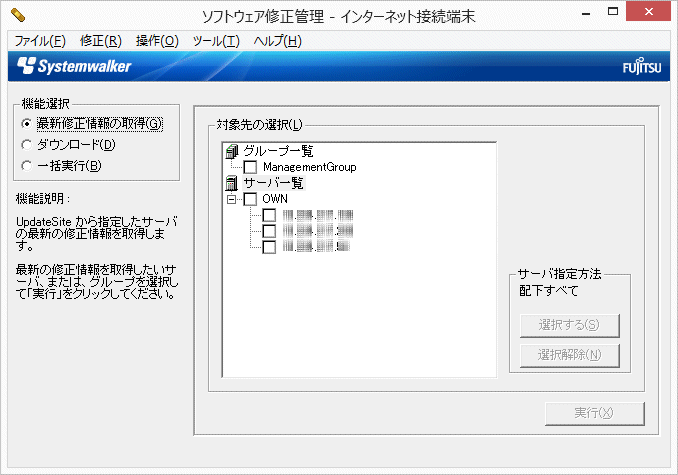The image size is (678, 475).
Task: Minimize the ソフトウェア修正管理 window
Action: (586, 13)
